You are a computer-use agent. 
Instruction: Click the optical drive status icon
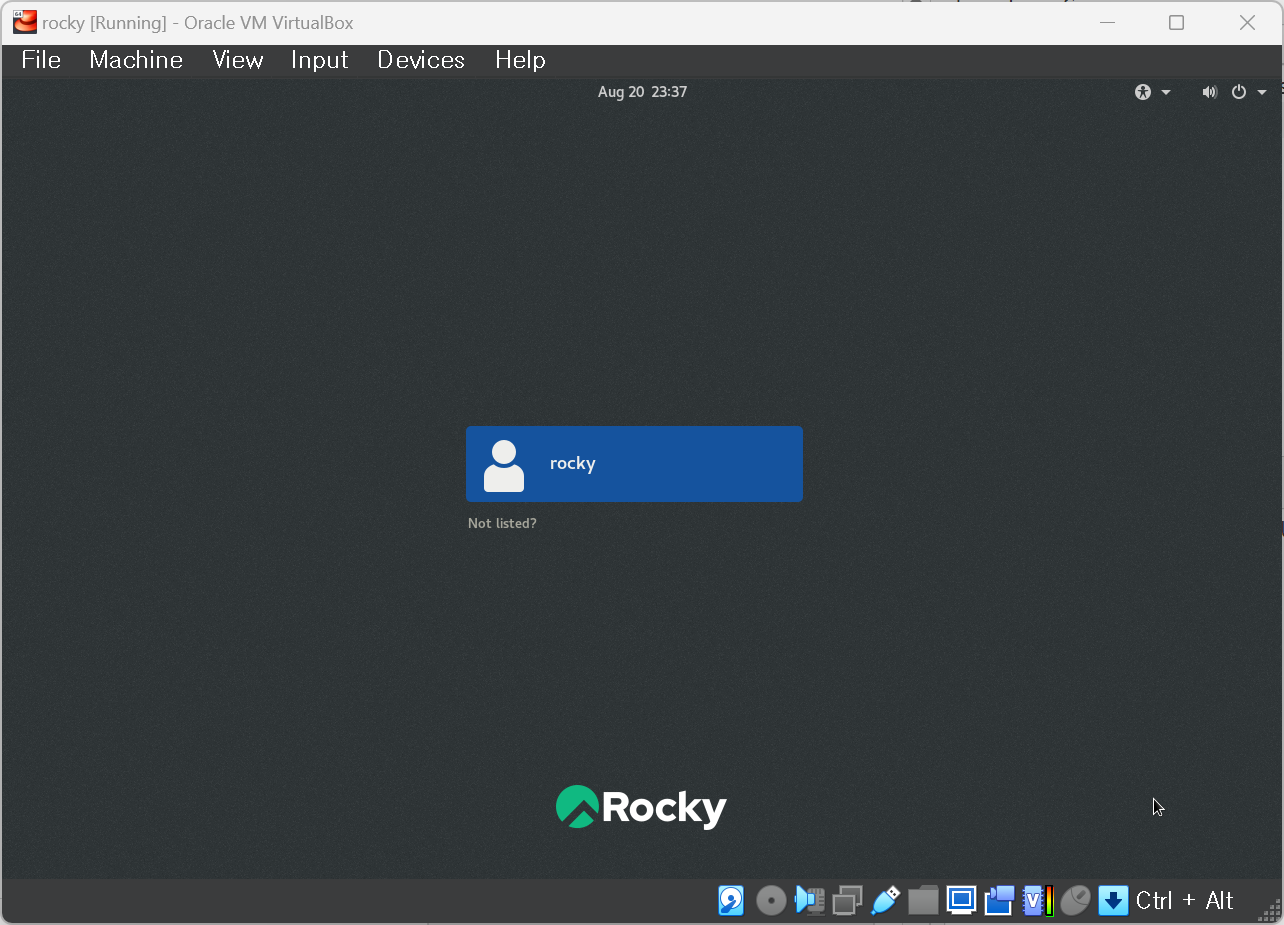tap(771, 900)
